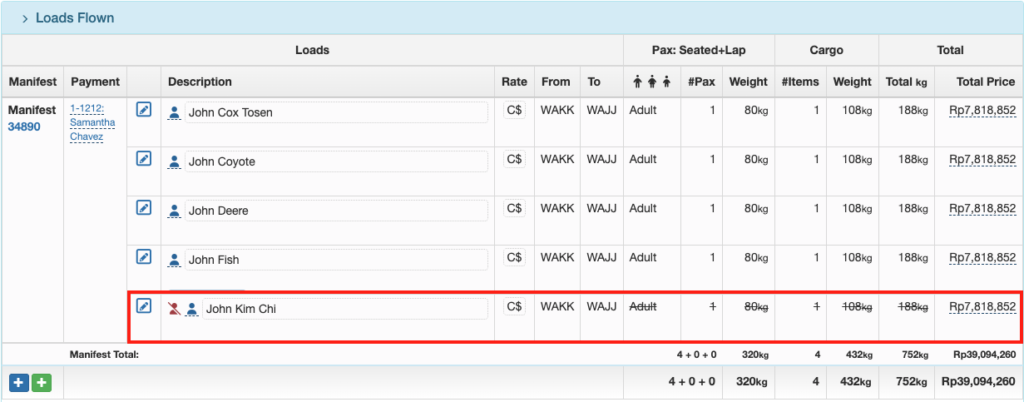Click C$ rate button for John Cox Tosen
1024x402 pixels.
click(514, 110)
